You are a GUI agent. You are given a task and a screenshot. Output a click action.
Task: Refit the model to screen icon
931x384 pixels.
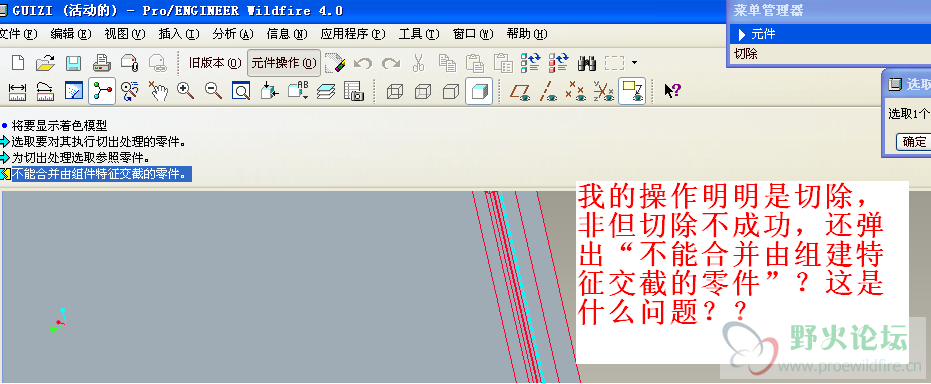pos(242,91)
